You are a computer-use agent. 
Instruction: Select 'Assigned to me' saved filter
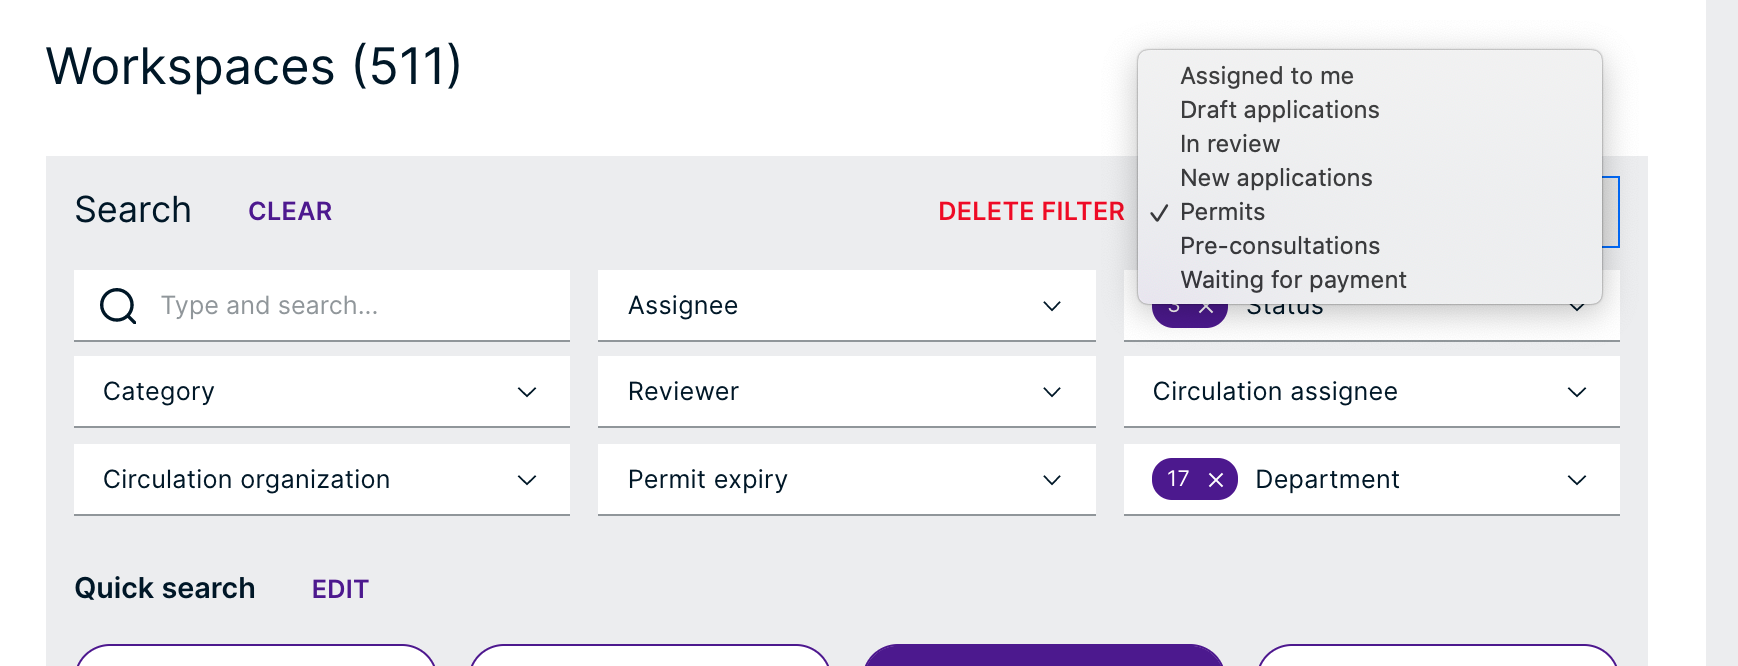[x=1267, y=76]
